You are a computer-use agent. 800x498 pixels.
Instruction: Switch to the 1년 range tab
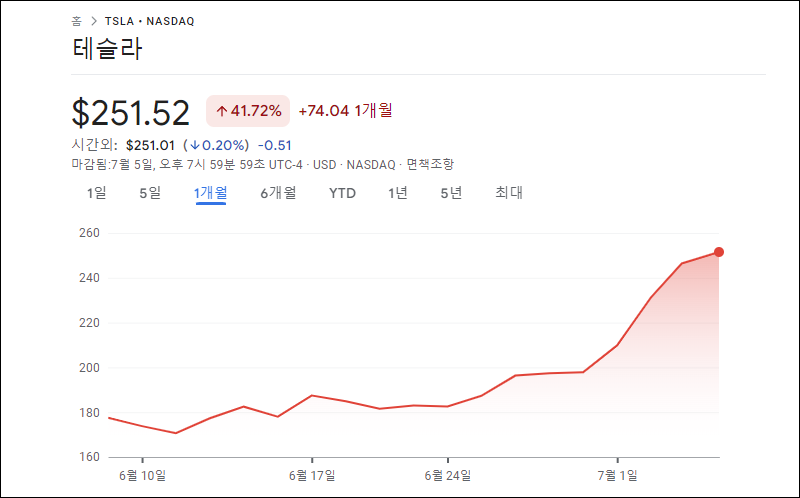(397, 193)
